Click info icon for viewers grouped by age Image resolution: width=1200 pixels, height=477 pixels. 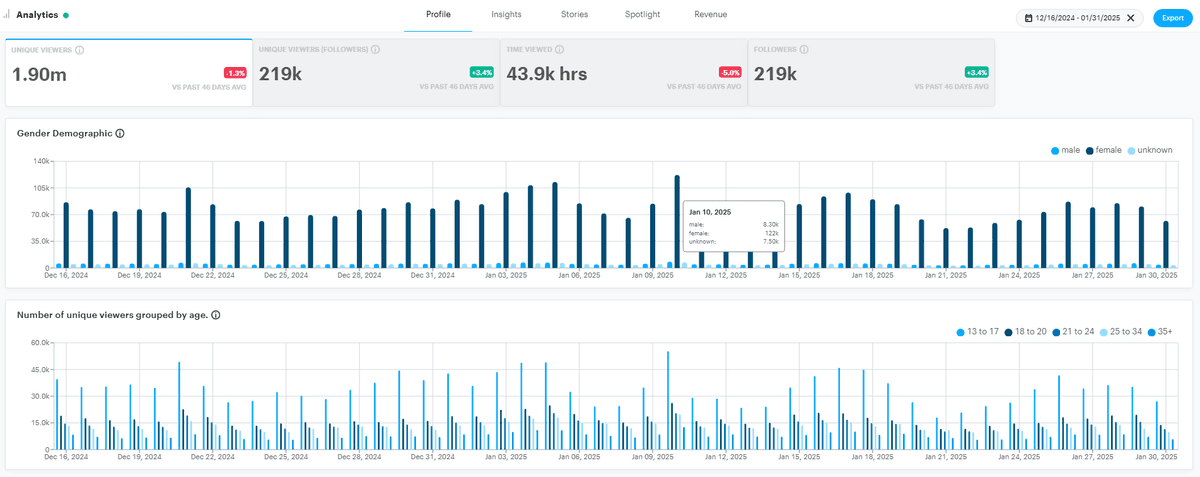(x=216, y=315)
